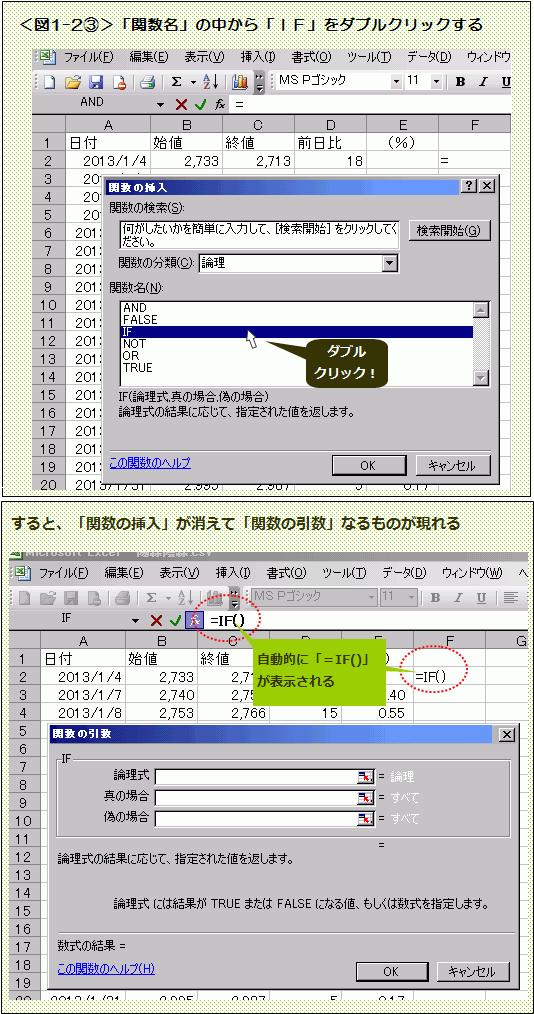Click down arrow of 関数名 list scrollbar

click(480, 378)
